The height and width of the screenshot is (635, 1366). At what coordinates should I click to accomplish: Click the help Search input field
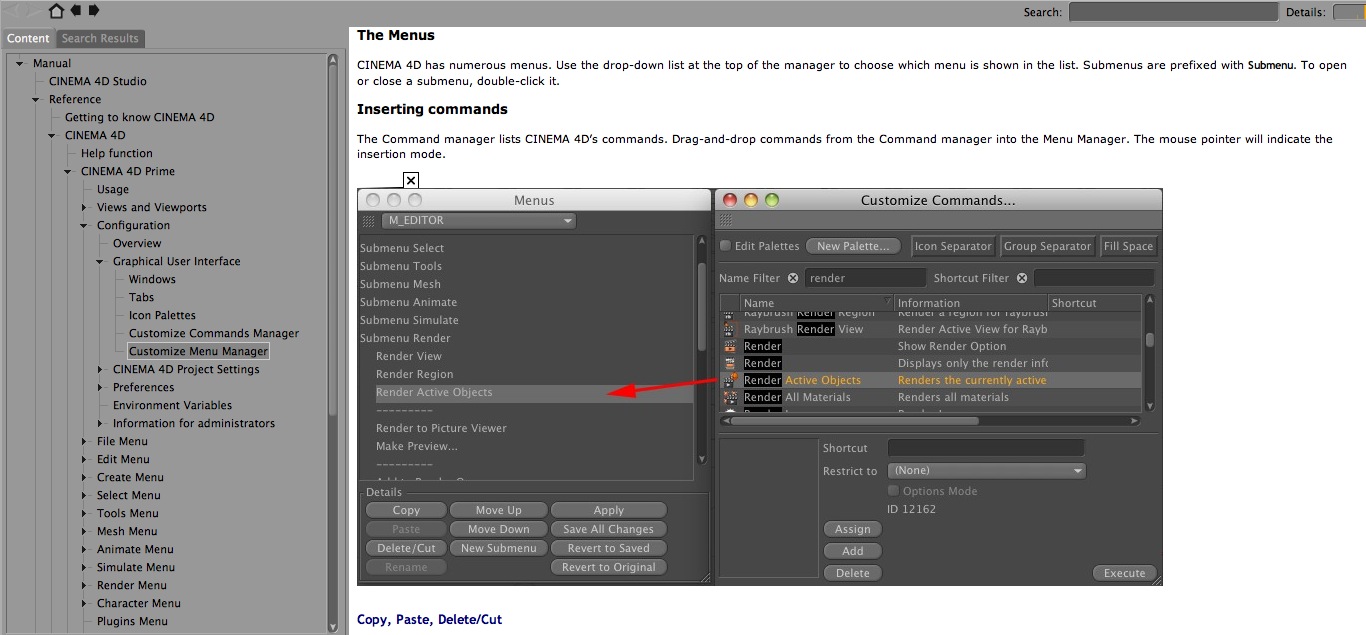coord(1173,12)
